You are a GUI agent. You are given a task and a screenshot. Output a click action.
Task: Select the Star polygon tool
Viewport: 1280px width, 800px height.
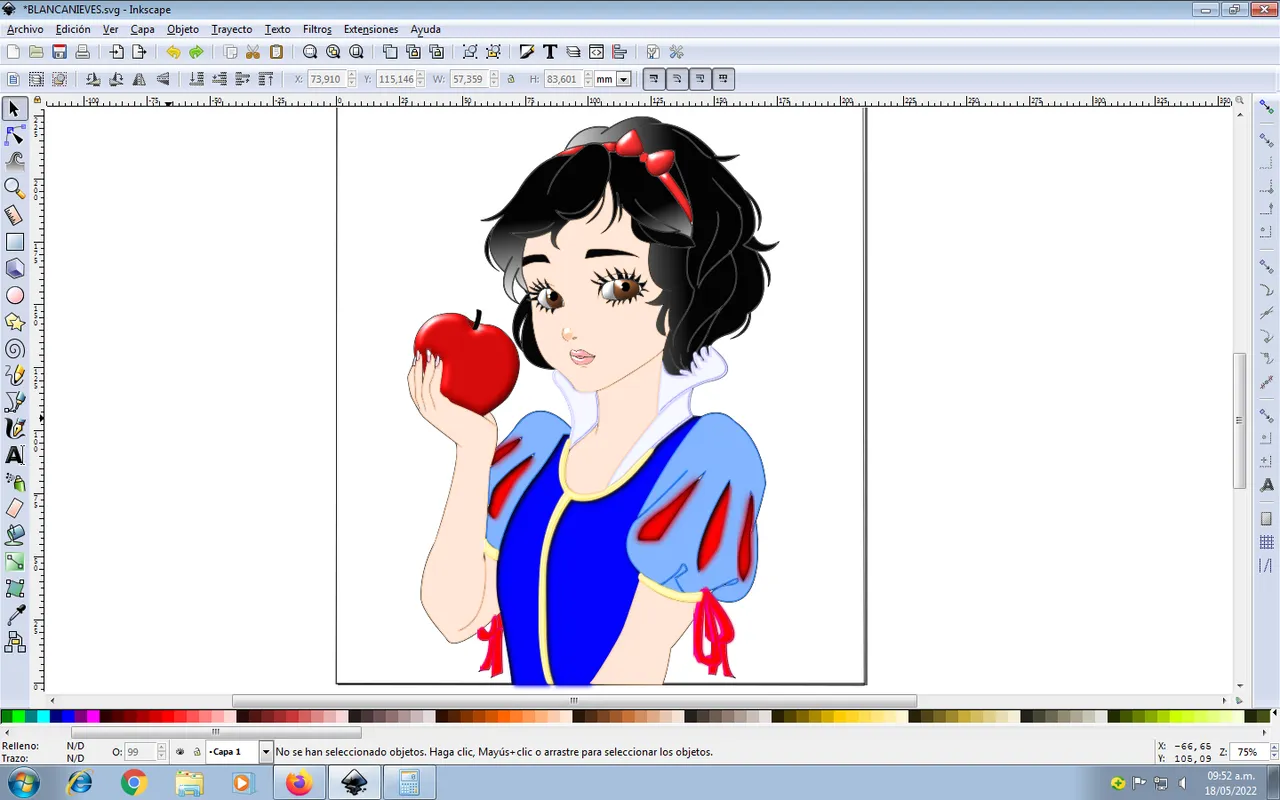click(15, 322)
